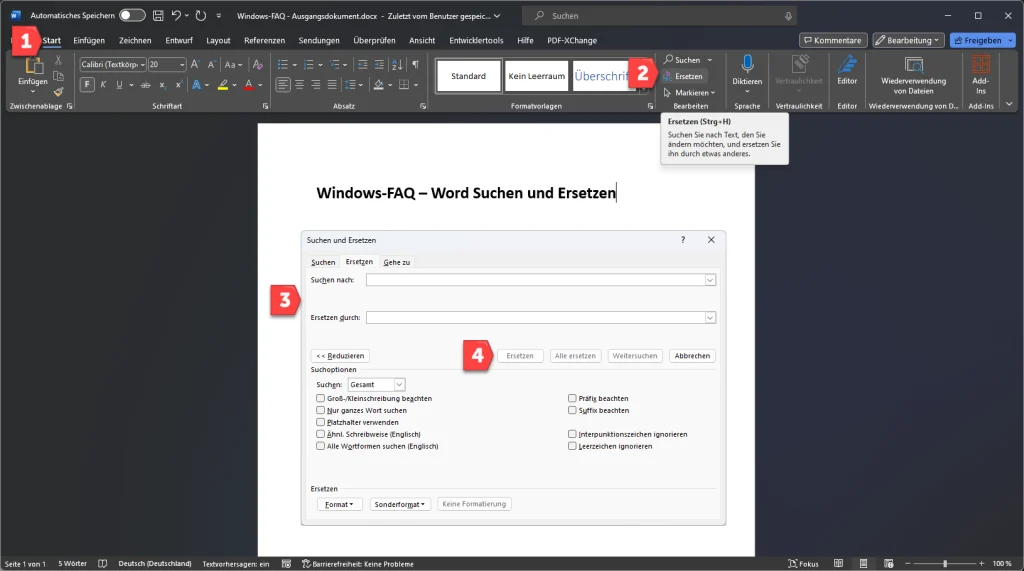Open the Format dropdown button

tap(338, 504)
